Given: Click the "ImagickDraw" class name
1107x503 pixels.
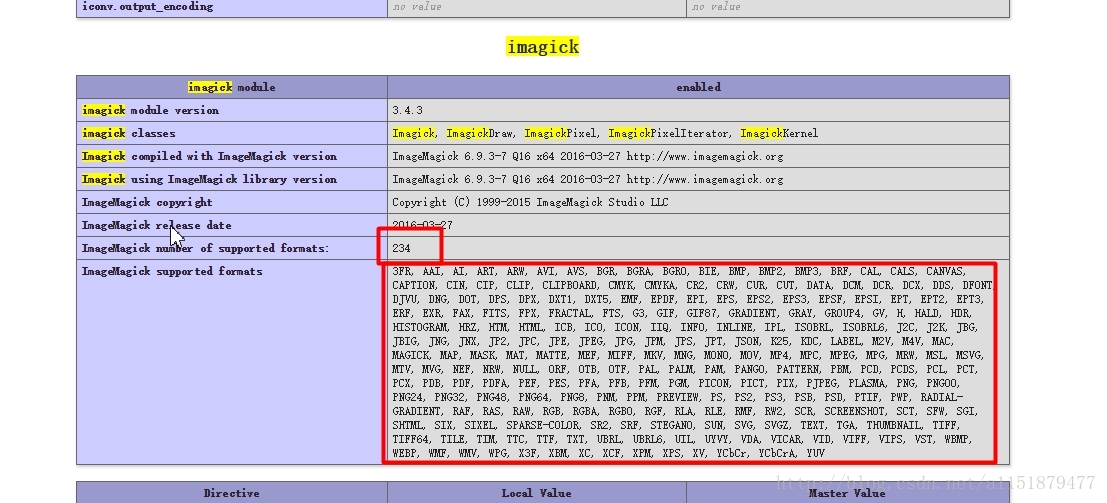Looking at the screenshot, I should [x=480, y=133].
